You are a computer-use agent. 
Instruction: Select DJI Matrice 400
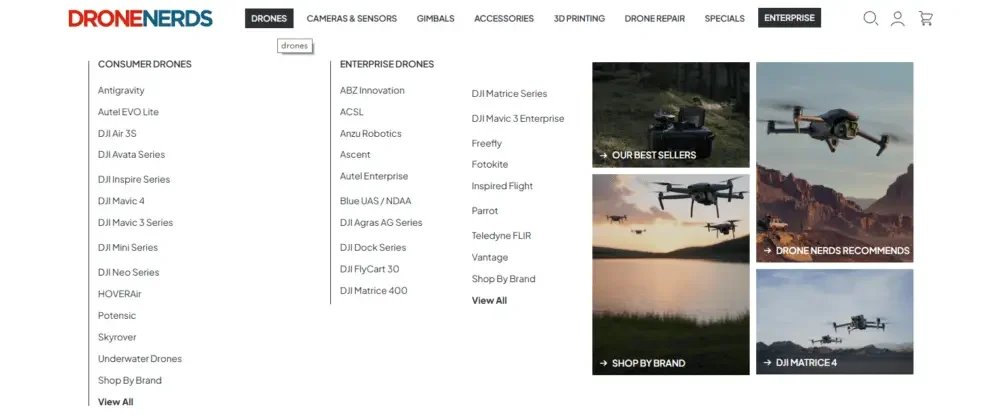(374, 291)
